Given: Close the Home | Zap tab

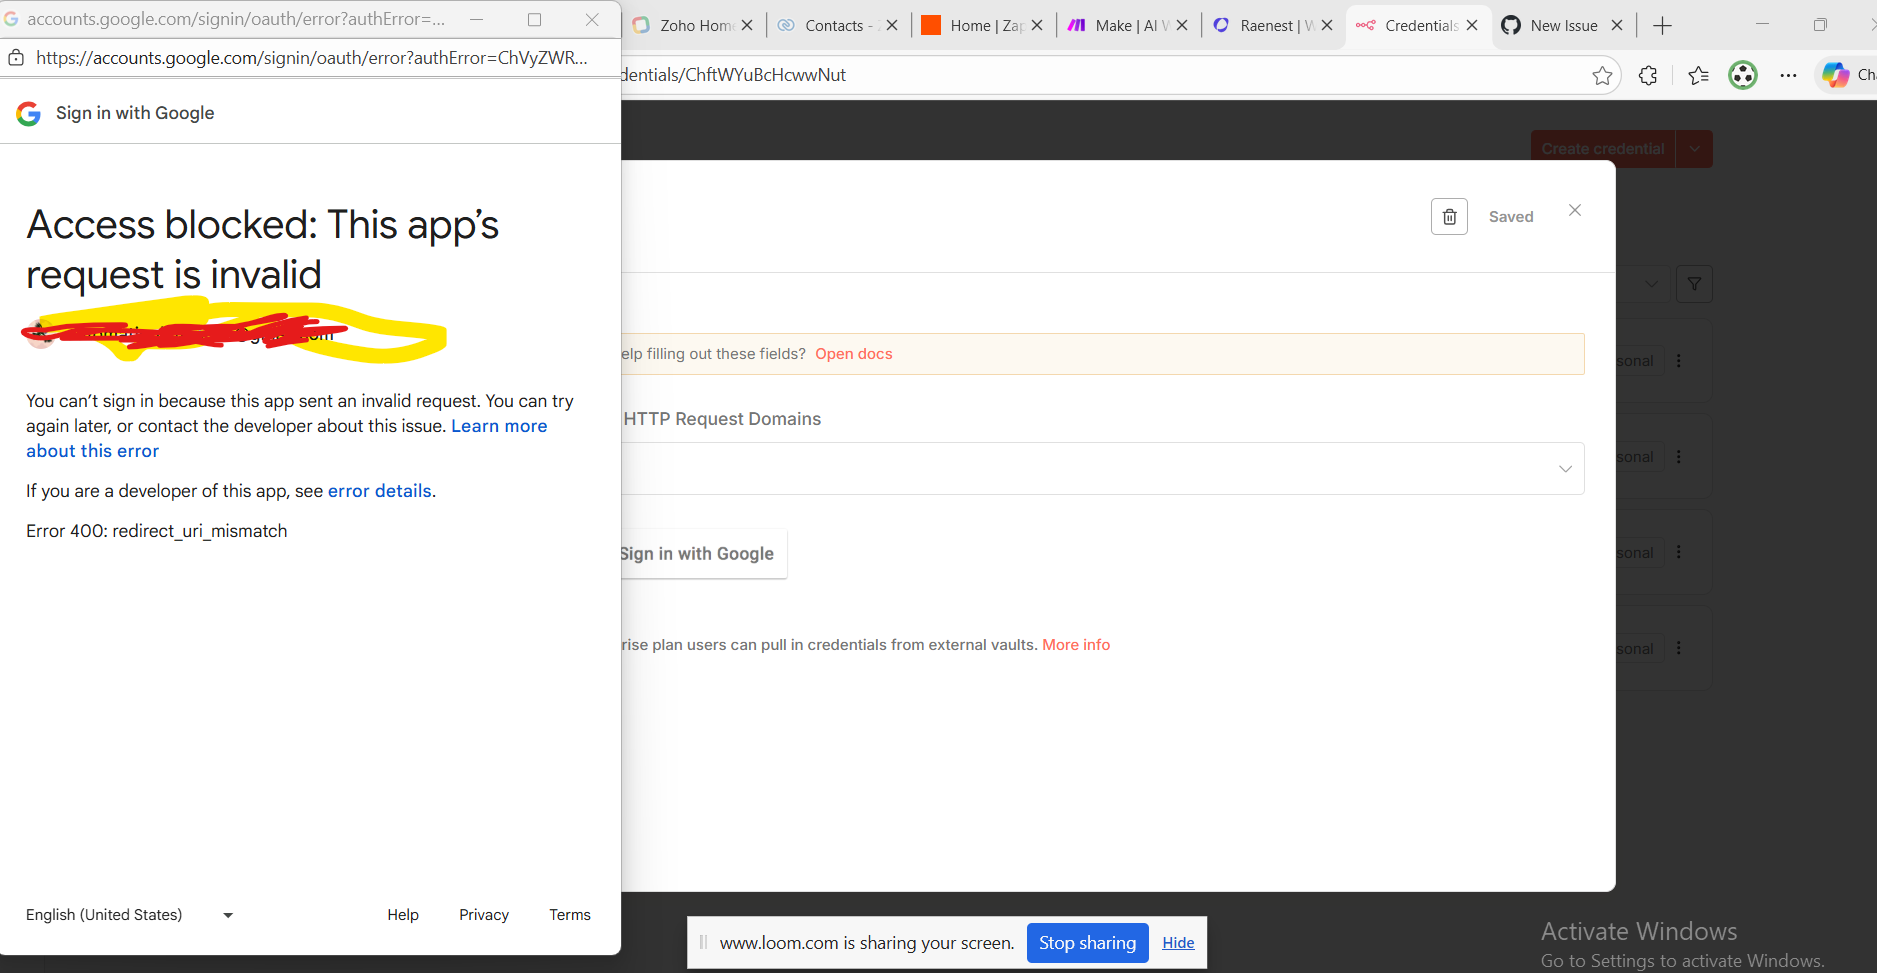Looking at the screenshot, I should [x=1037, y=26].
